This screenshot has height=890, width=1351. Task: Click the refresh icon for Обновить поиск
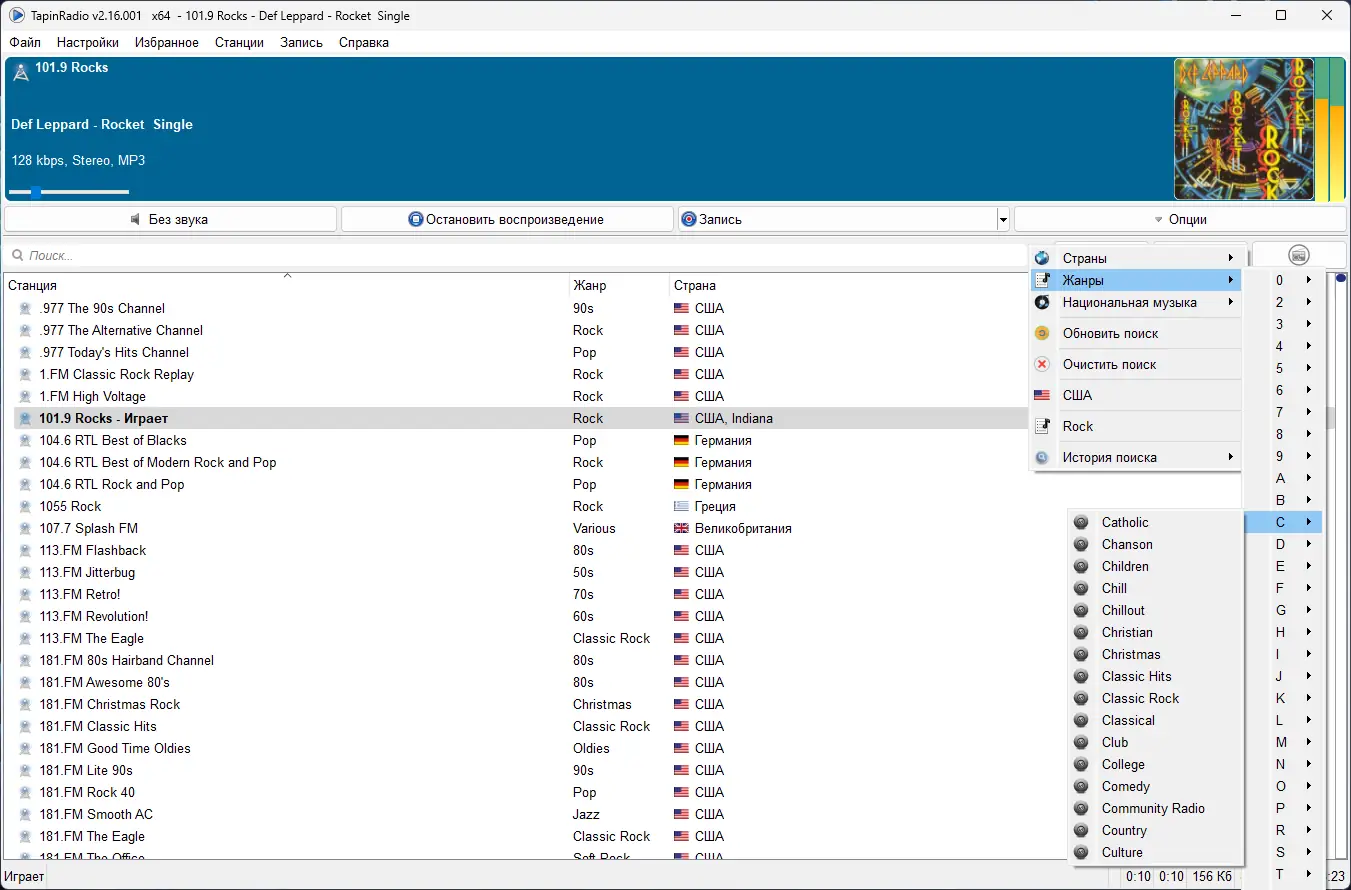[x=1042, y=333]
